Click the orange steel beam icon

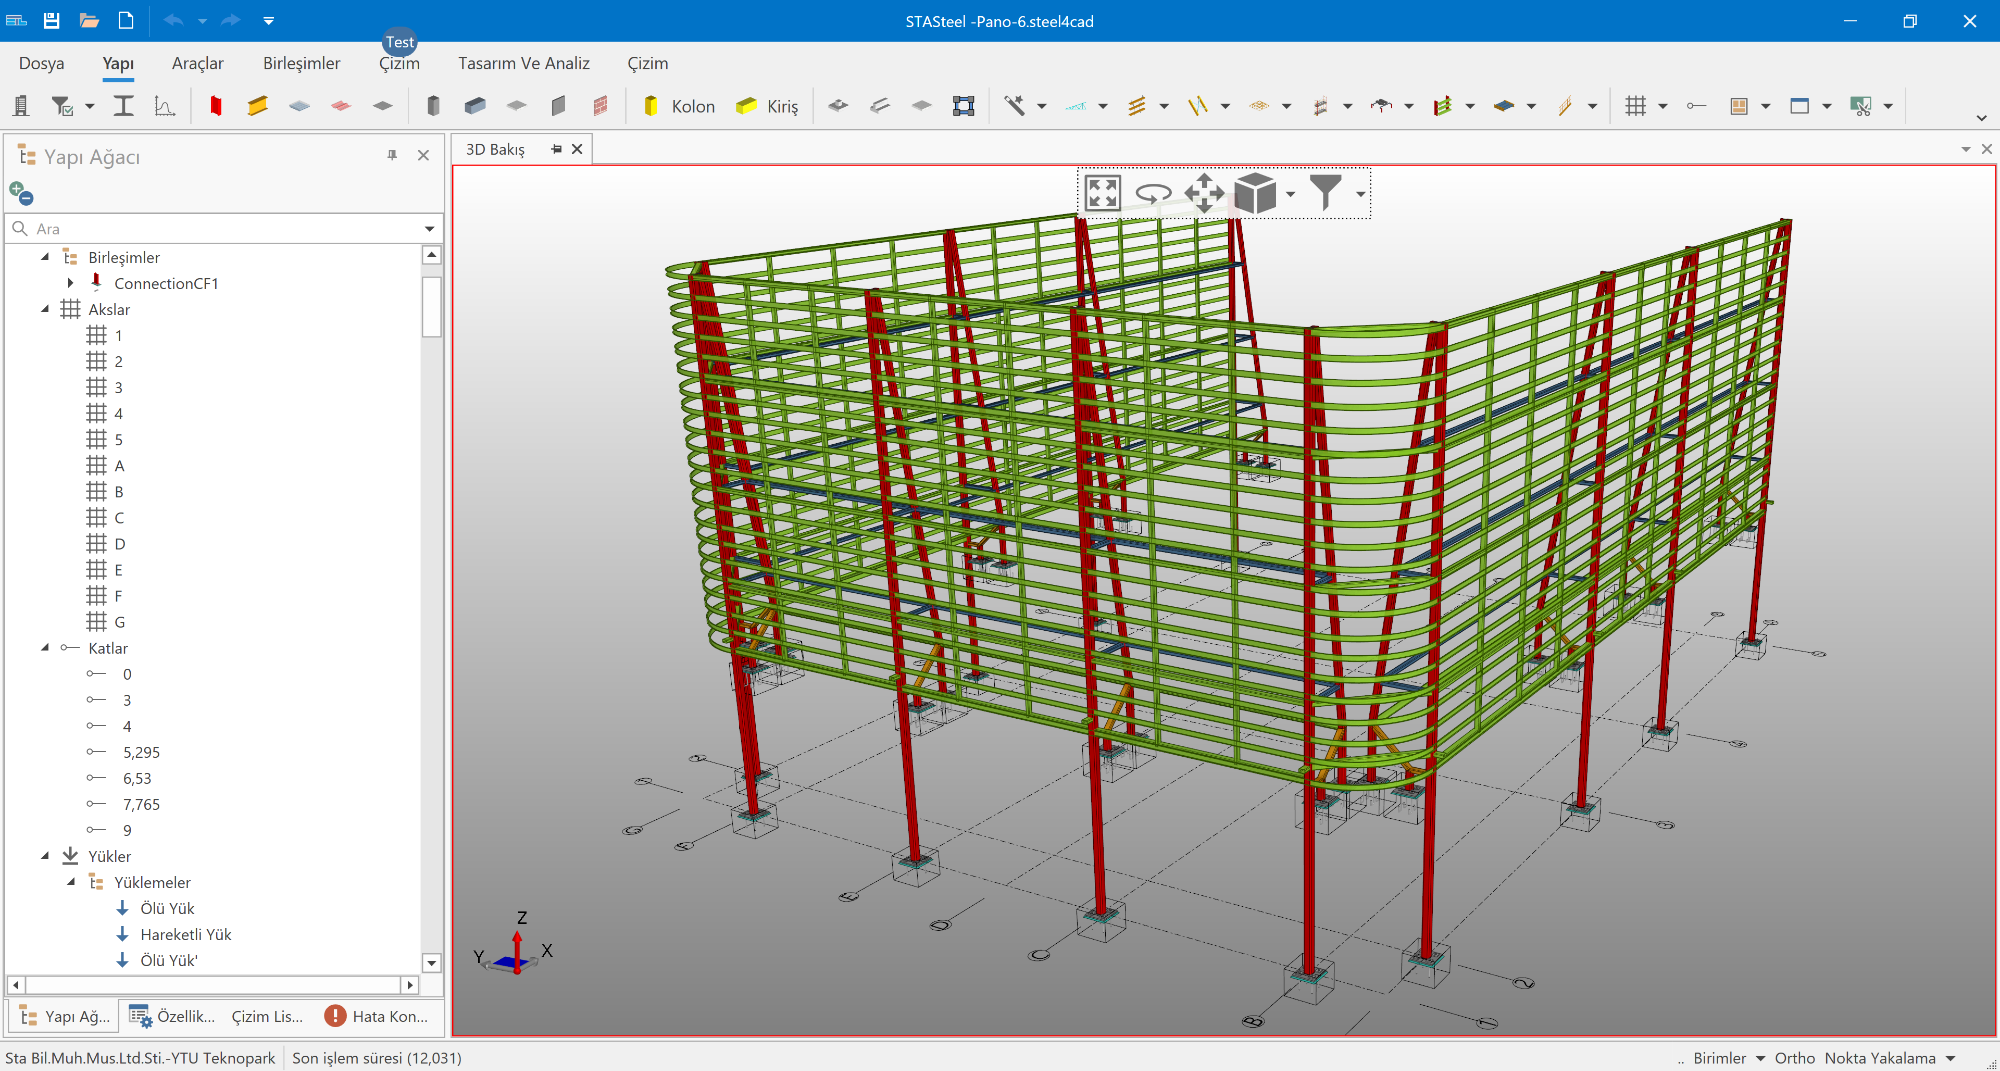[257, 106]
